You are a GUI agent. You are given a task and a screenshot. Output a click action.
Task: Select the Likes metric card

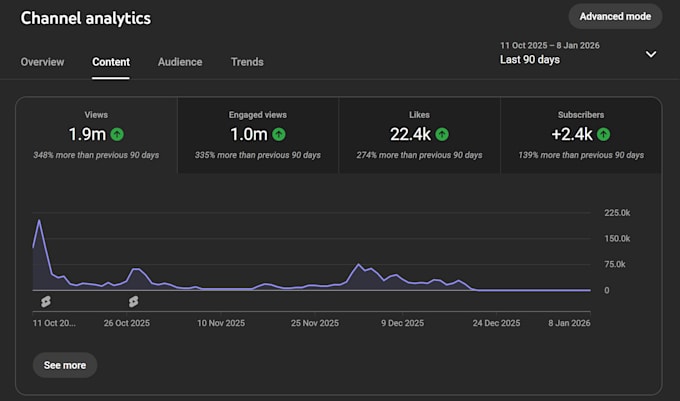pos(419,135)
